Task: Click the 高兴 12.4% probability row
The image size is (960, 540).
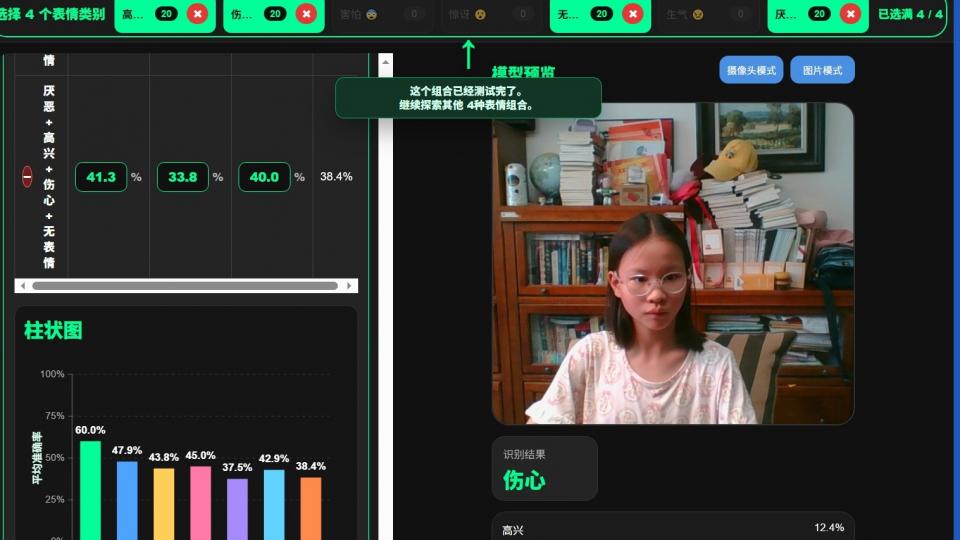Action: 673,529
